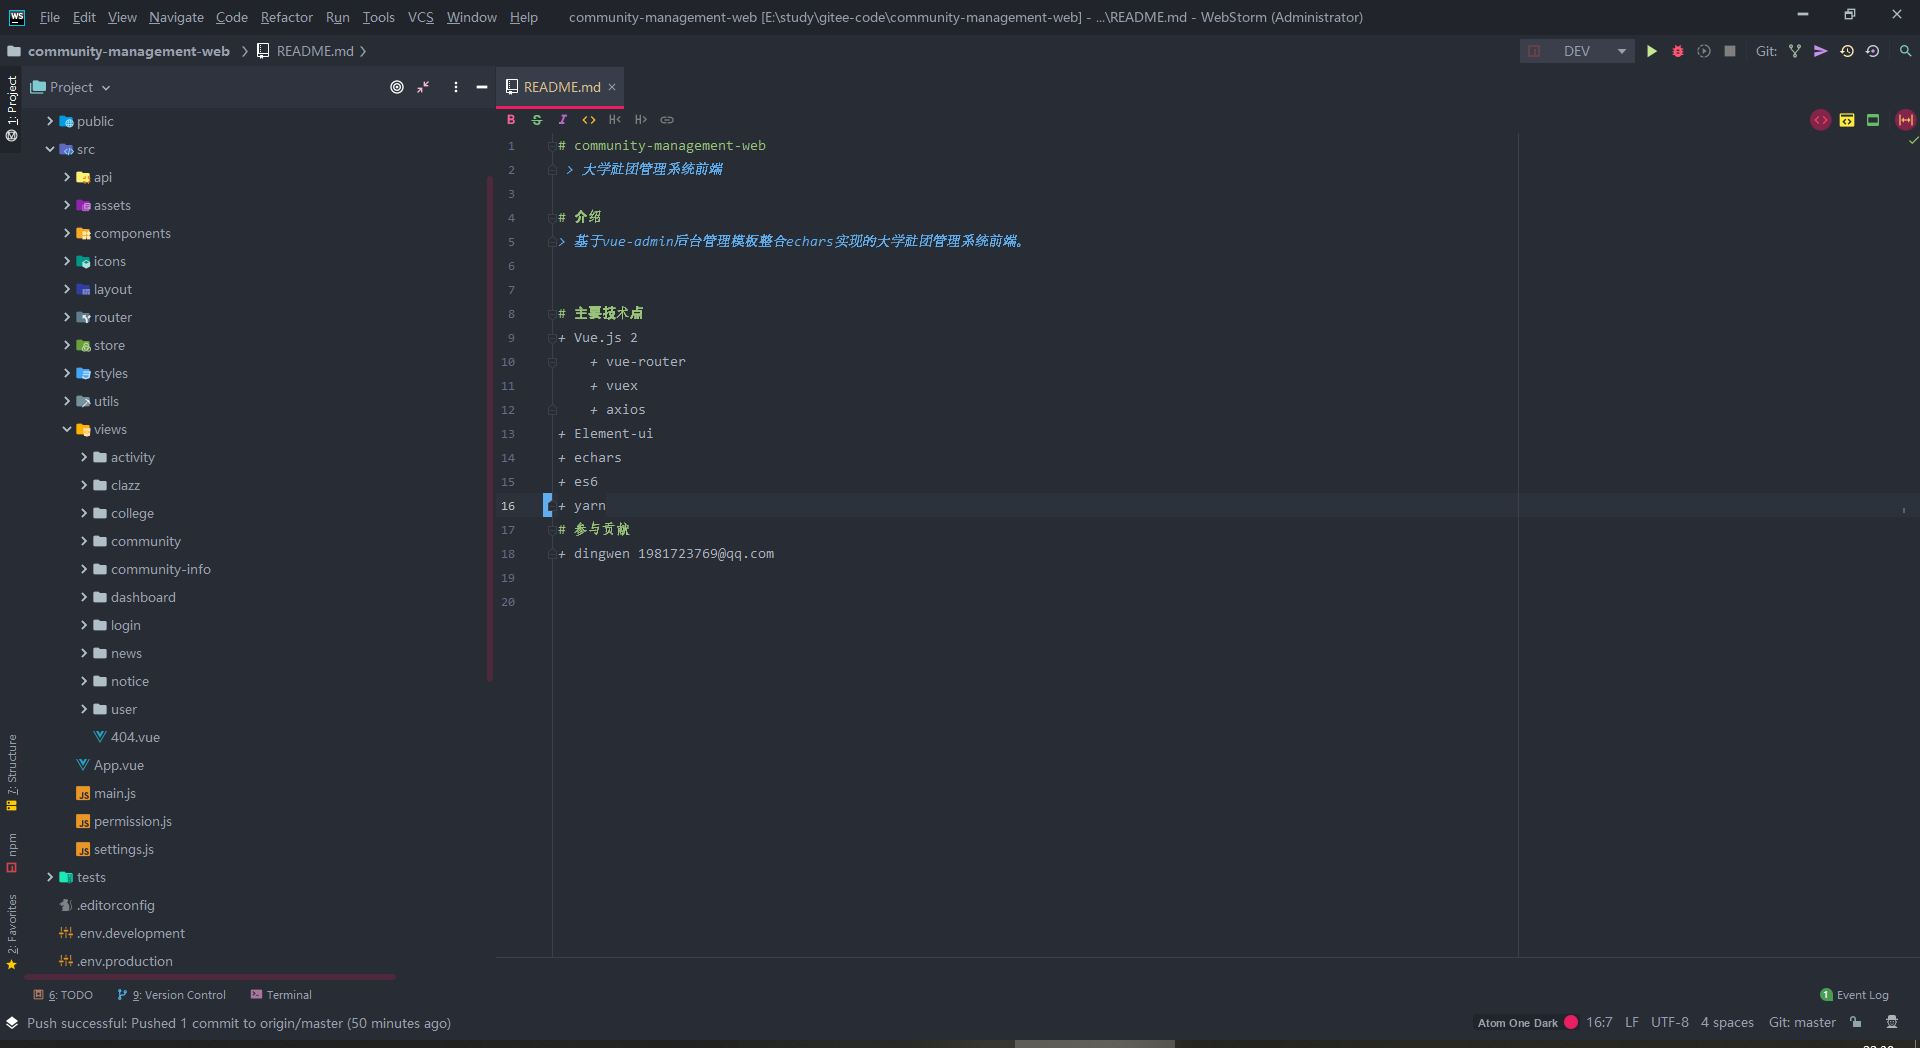
Task: Revert changes with the Git rollback icon
Action: [x=1873, y=51]
